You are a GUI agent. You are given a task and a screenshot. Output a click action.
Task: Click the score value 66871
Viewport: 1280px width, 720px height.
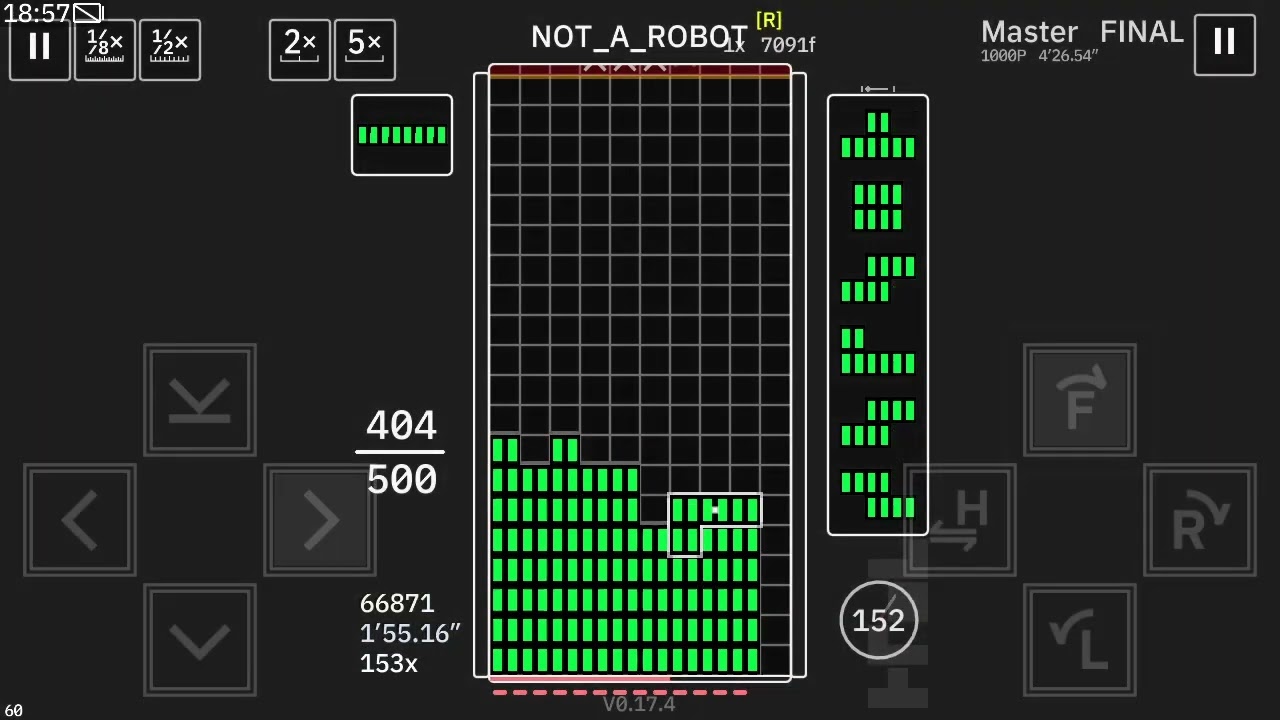click(397, 604)
